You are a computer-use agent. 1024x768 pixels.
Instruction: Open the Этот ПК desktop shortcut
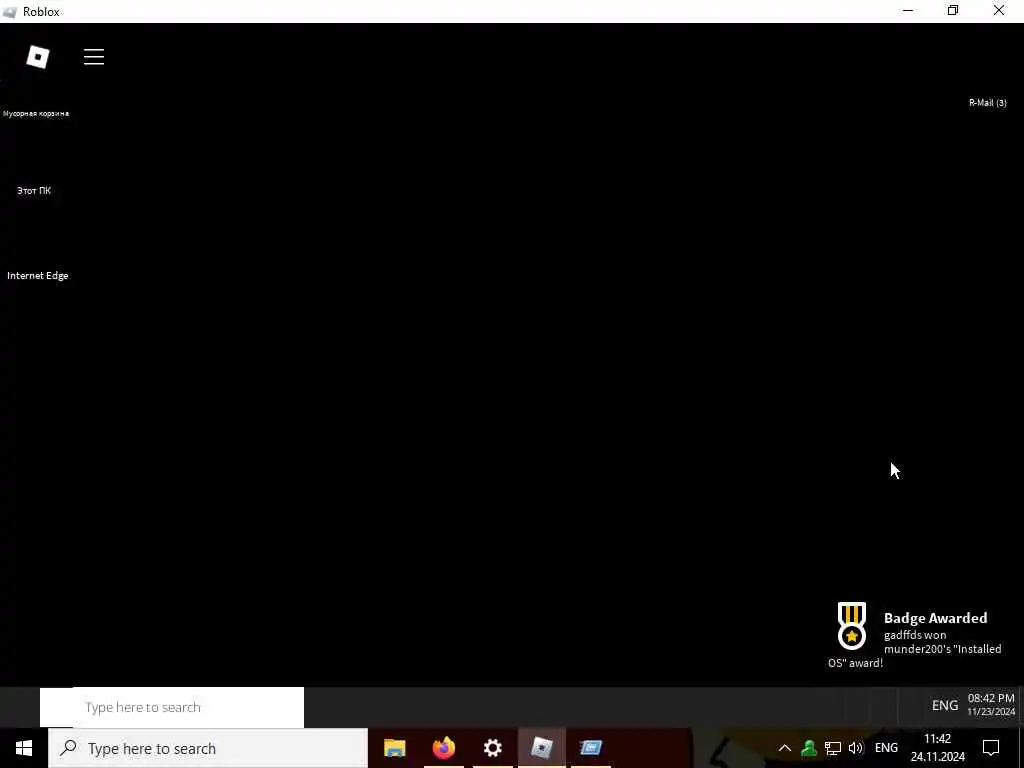tap(34, 191)
